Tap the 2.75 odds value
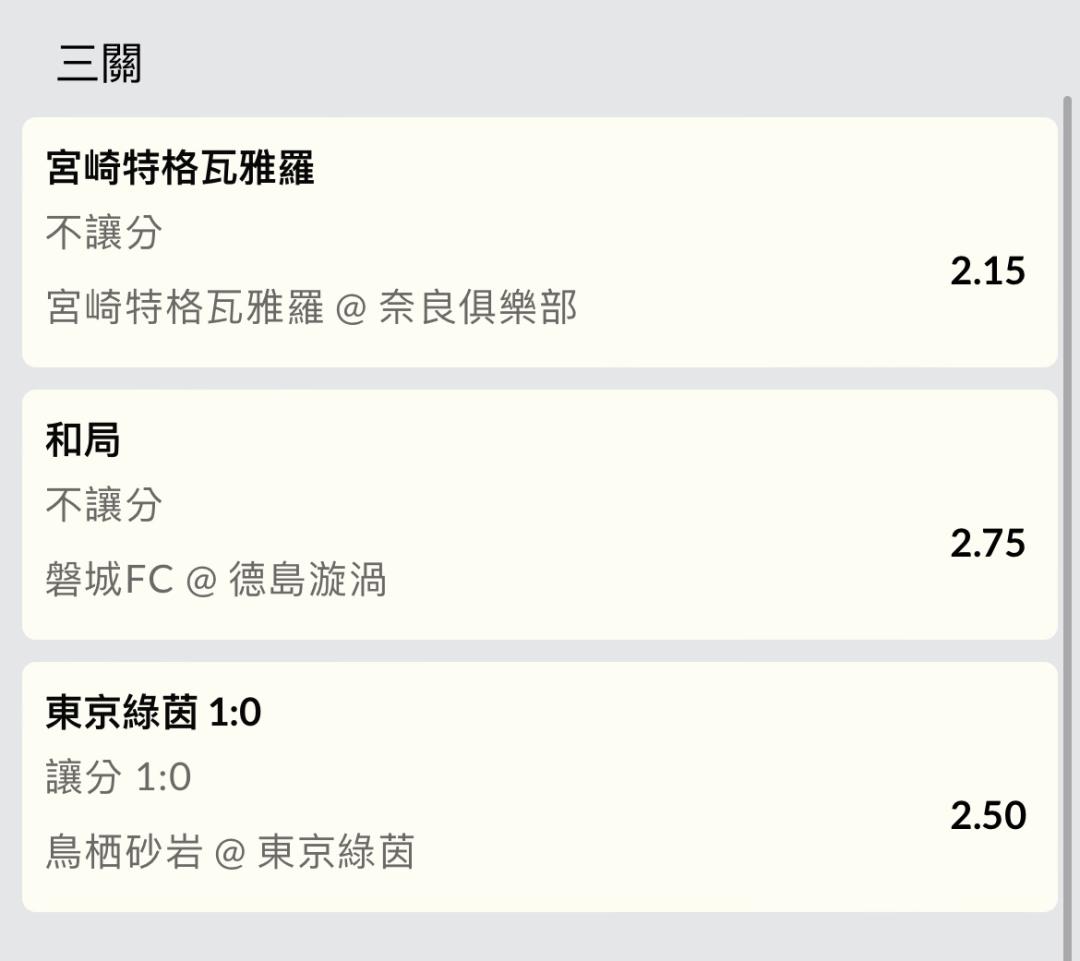The width and height of the screenshot is (1080, 961). tap(988, 543)
